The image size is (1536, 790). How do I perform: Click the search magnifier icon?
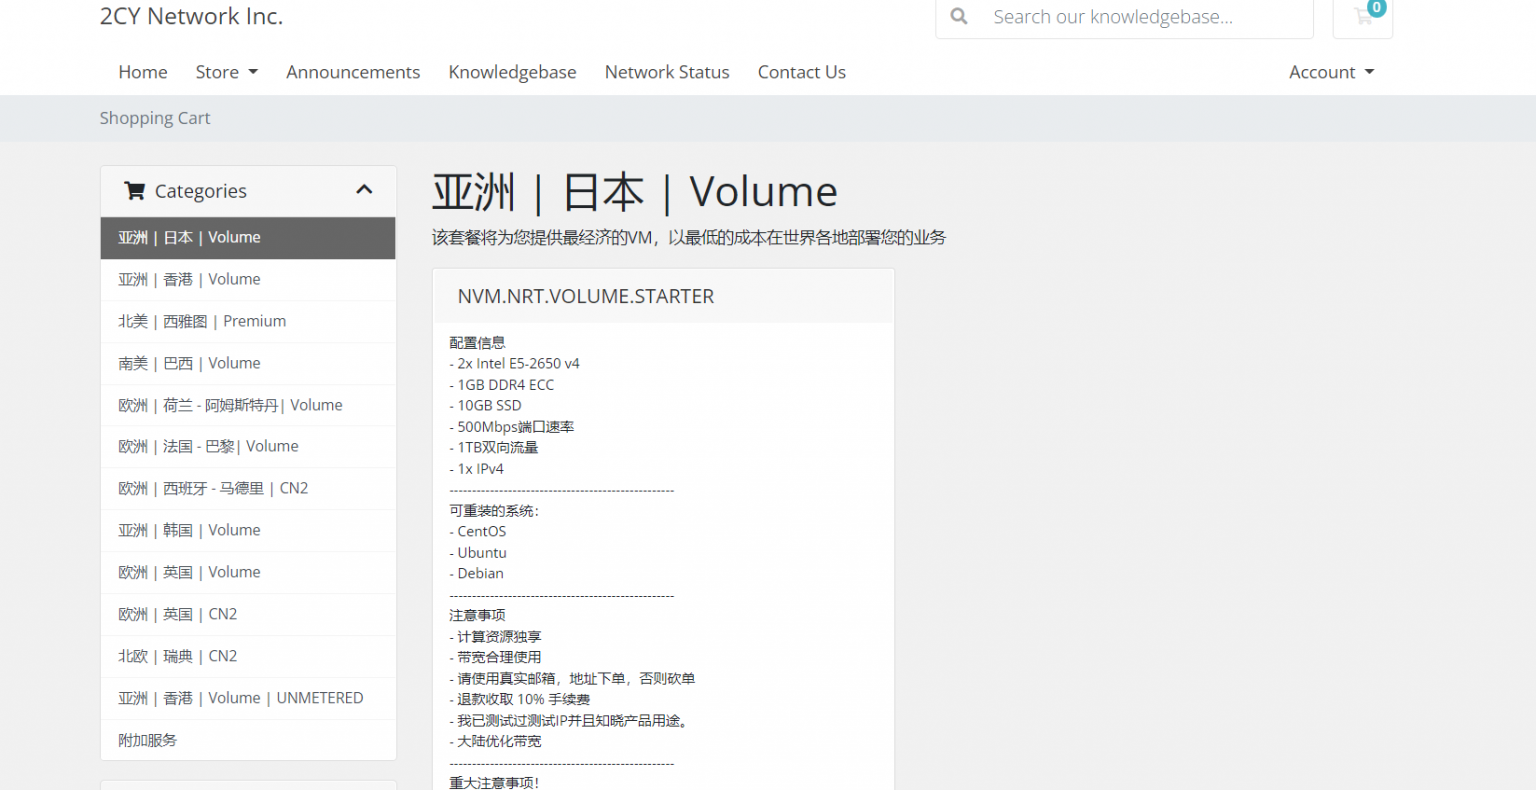pos(958,17)
